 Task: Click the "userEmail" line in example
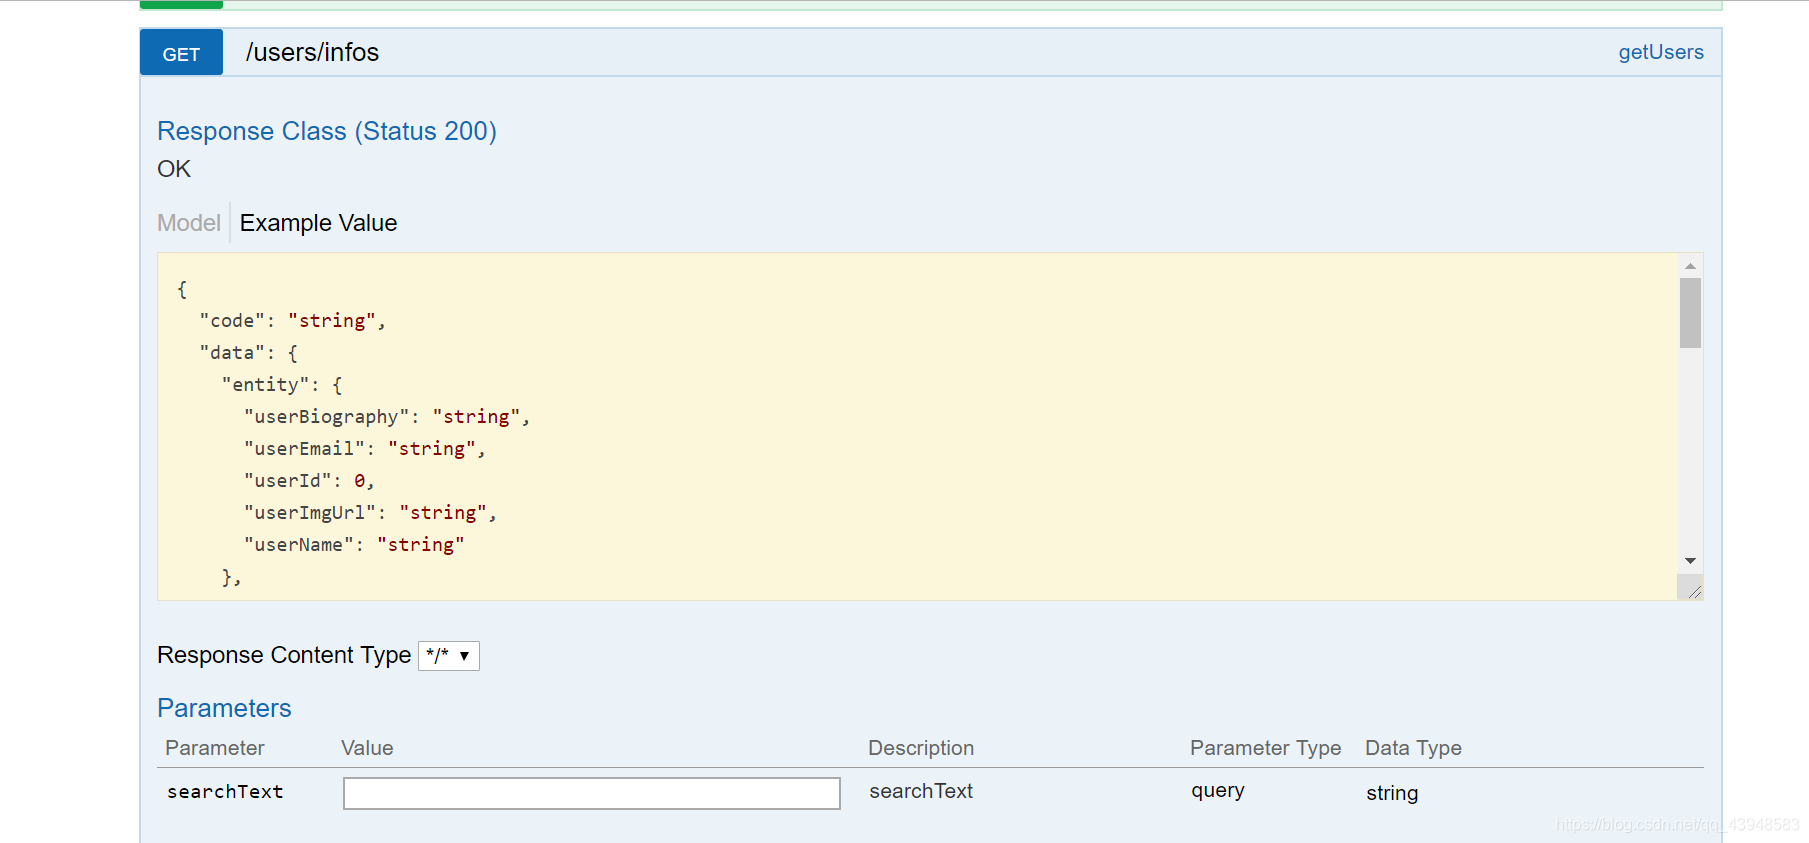tap(365, 449)
